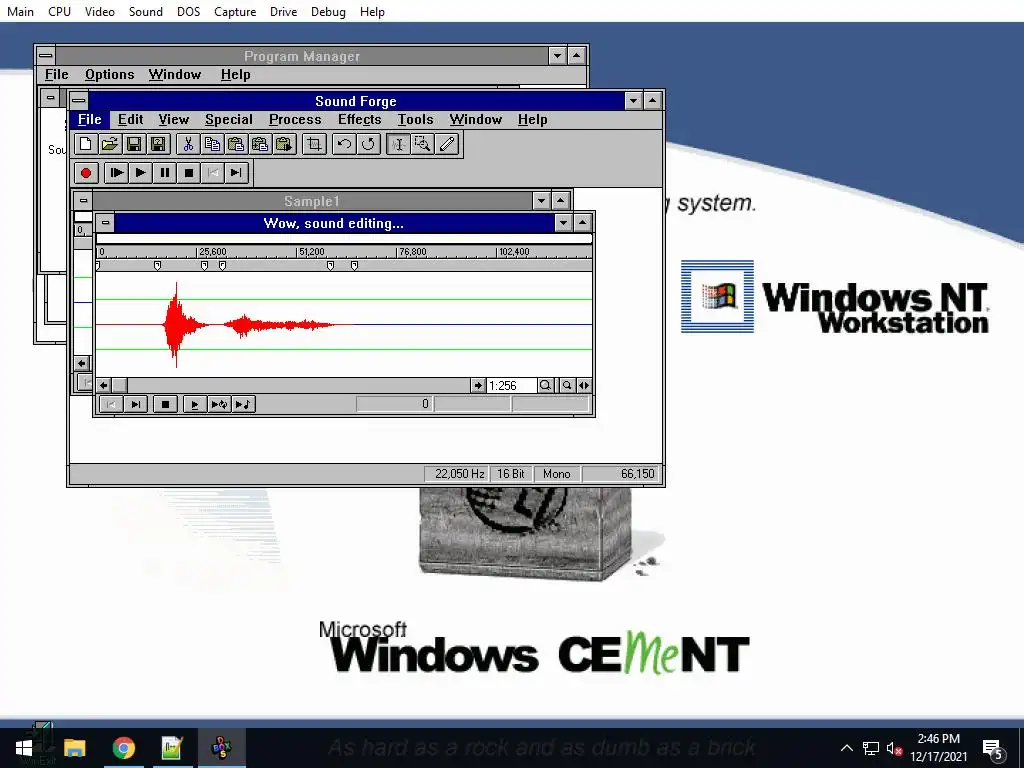
Task: Open a file using the folder icon
Action: pos(110,144)
